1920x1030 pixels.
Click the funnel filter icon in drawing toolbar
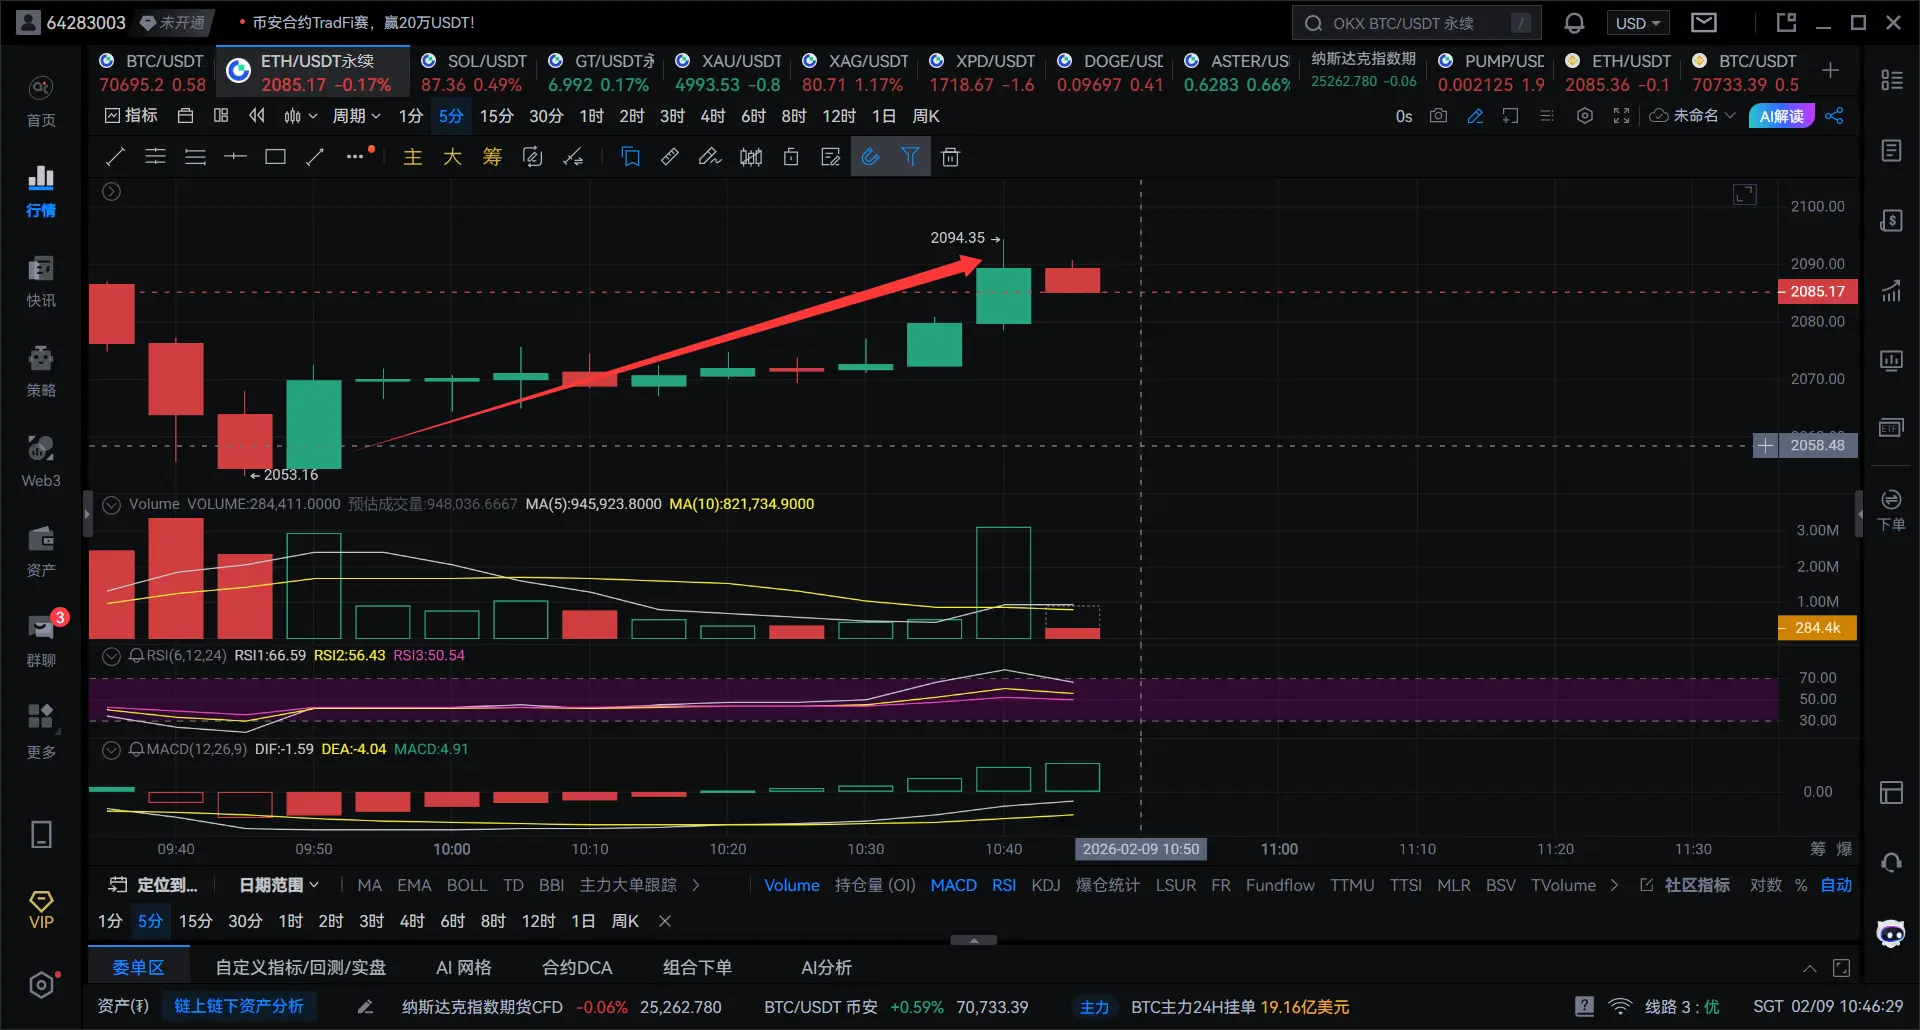click(x=910, y=157)
